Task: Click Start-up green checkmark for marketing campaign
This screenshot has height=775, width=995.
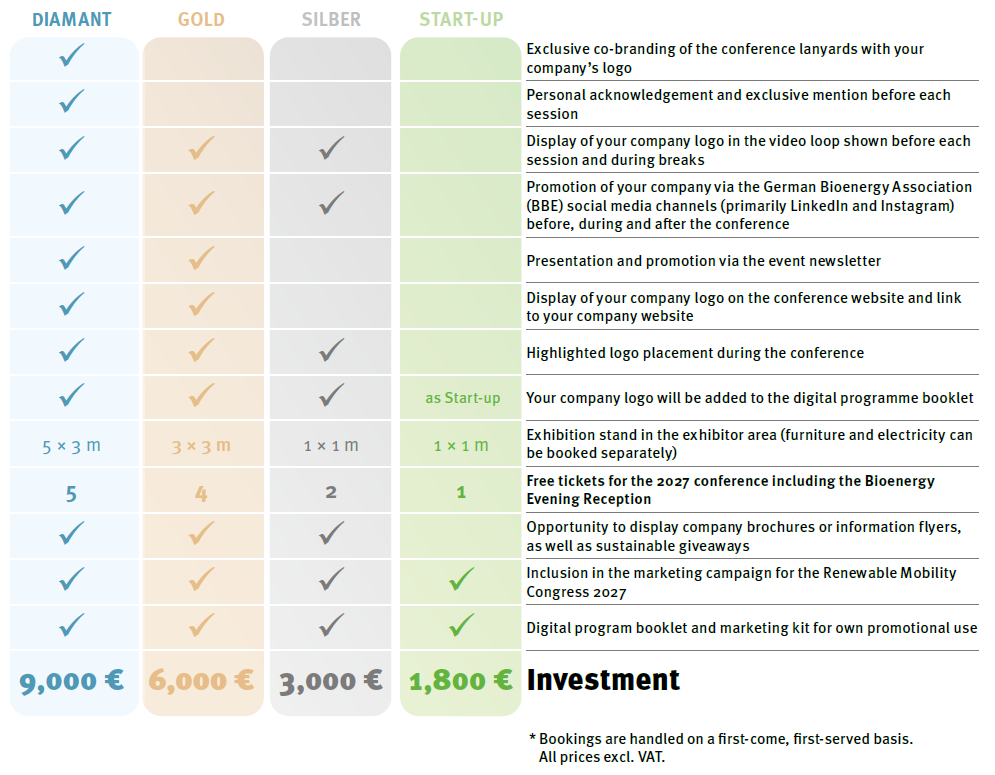Action: [x=461, y=578]
